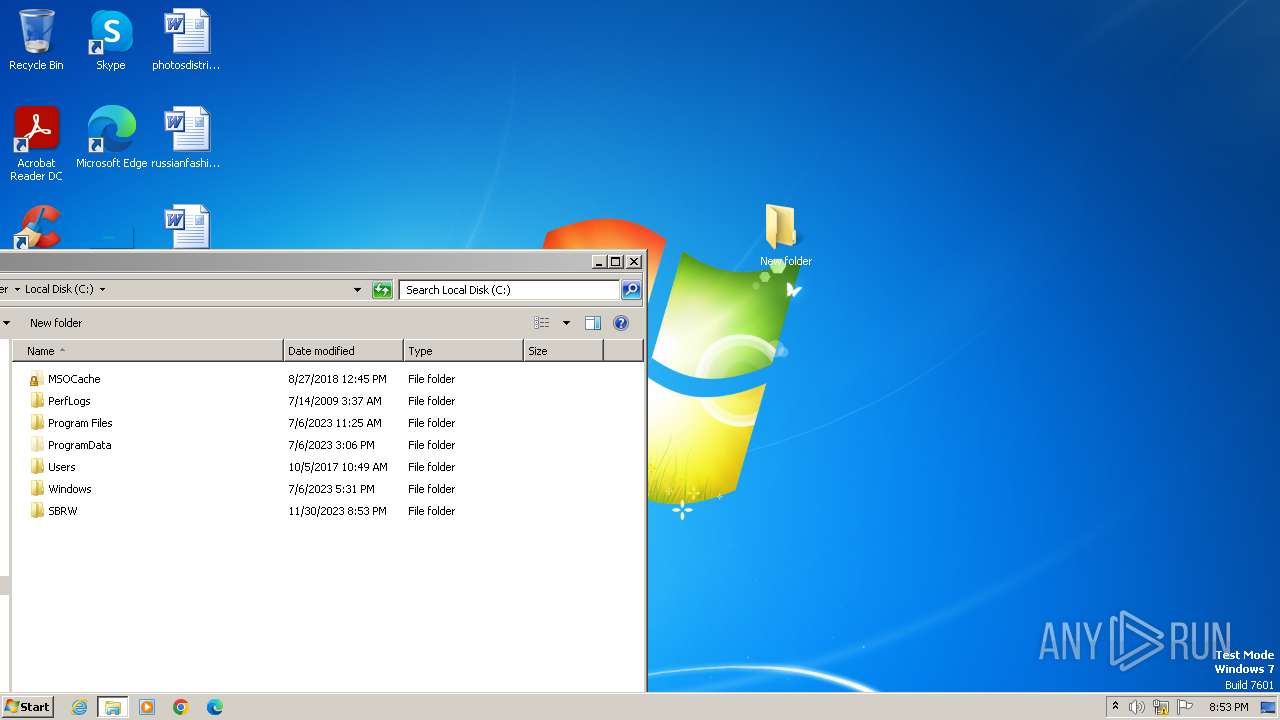This screenshot has height=720, width=1280.
Task: Click the volume speaker tray icon
Action: pos(1137,707)
